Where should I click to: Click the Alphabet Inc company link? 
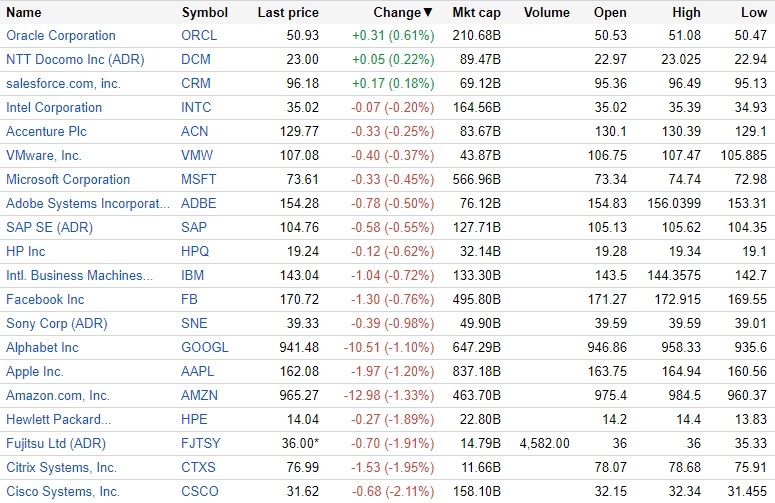pos(42,348)
